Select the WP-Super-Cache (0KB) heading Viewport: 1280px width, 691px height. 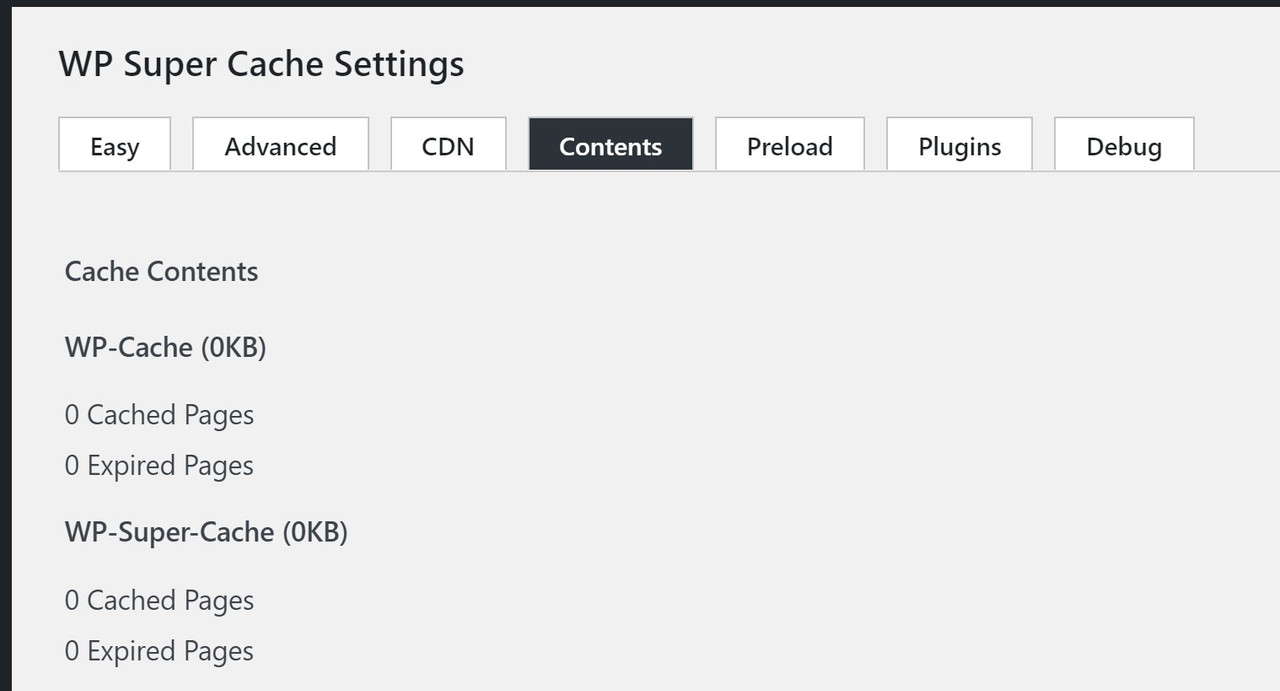(x=206, y=532)
